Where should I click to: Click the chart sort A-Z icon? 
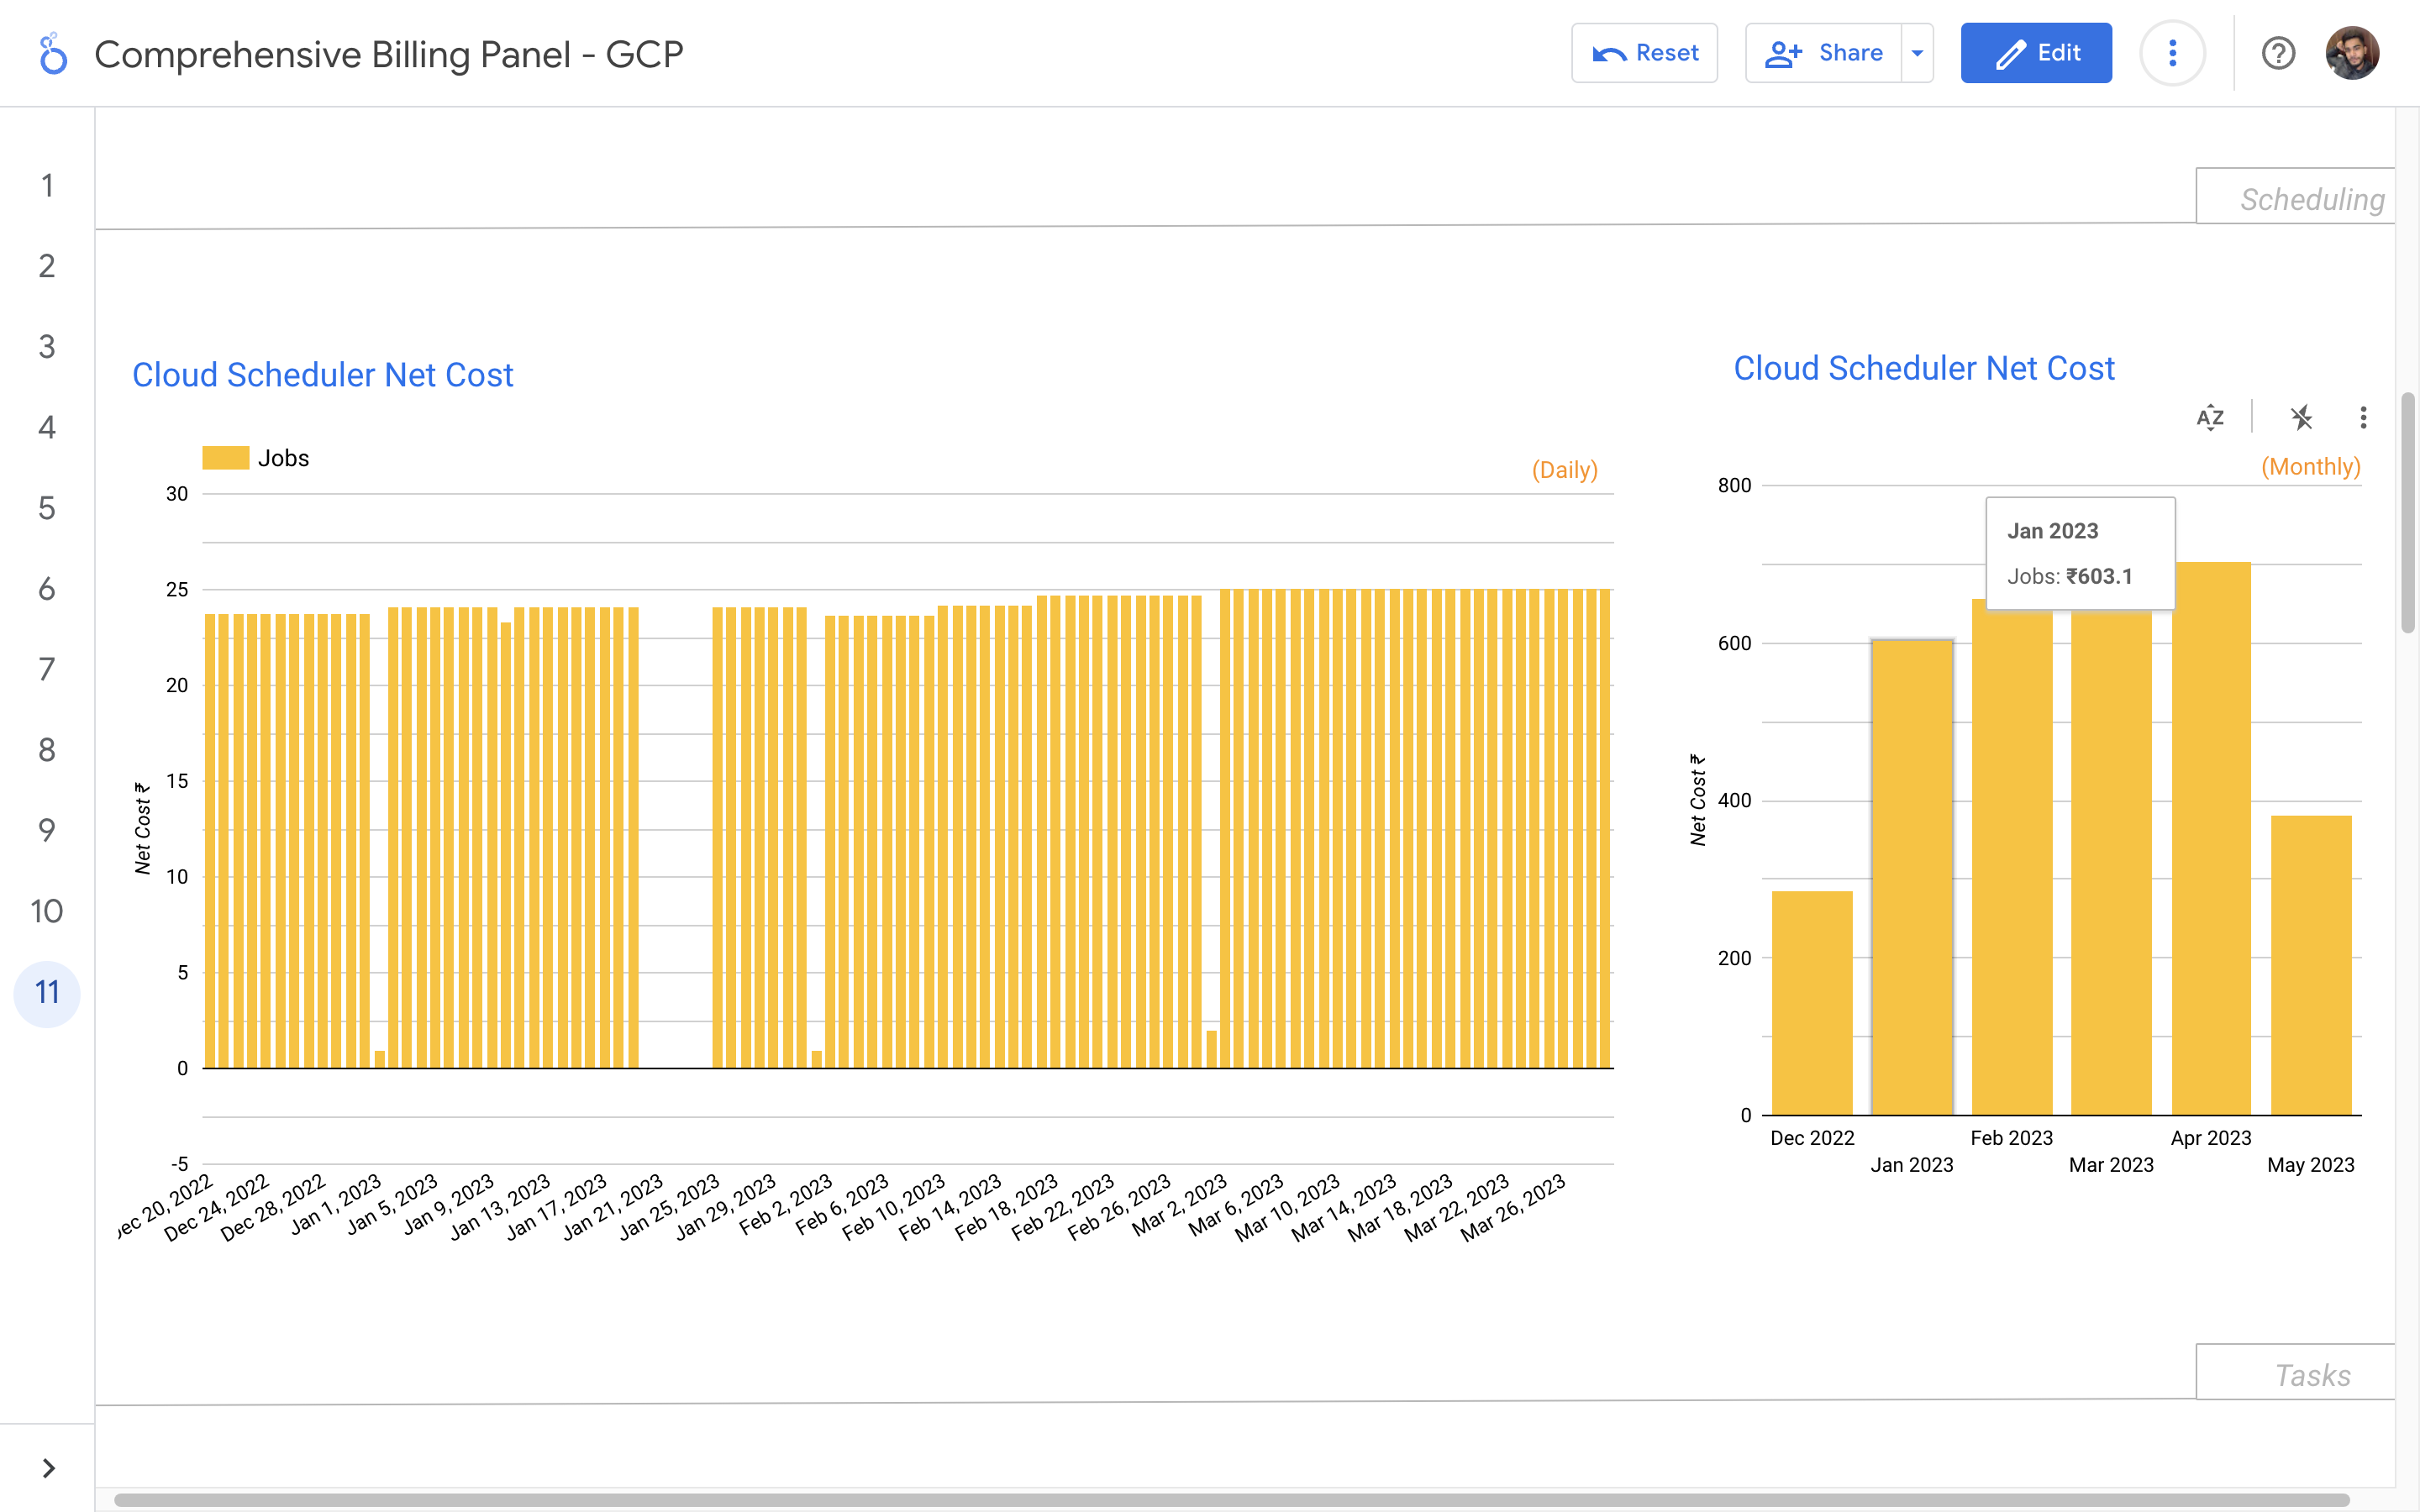2209,417
